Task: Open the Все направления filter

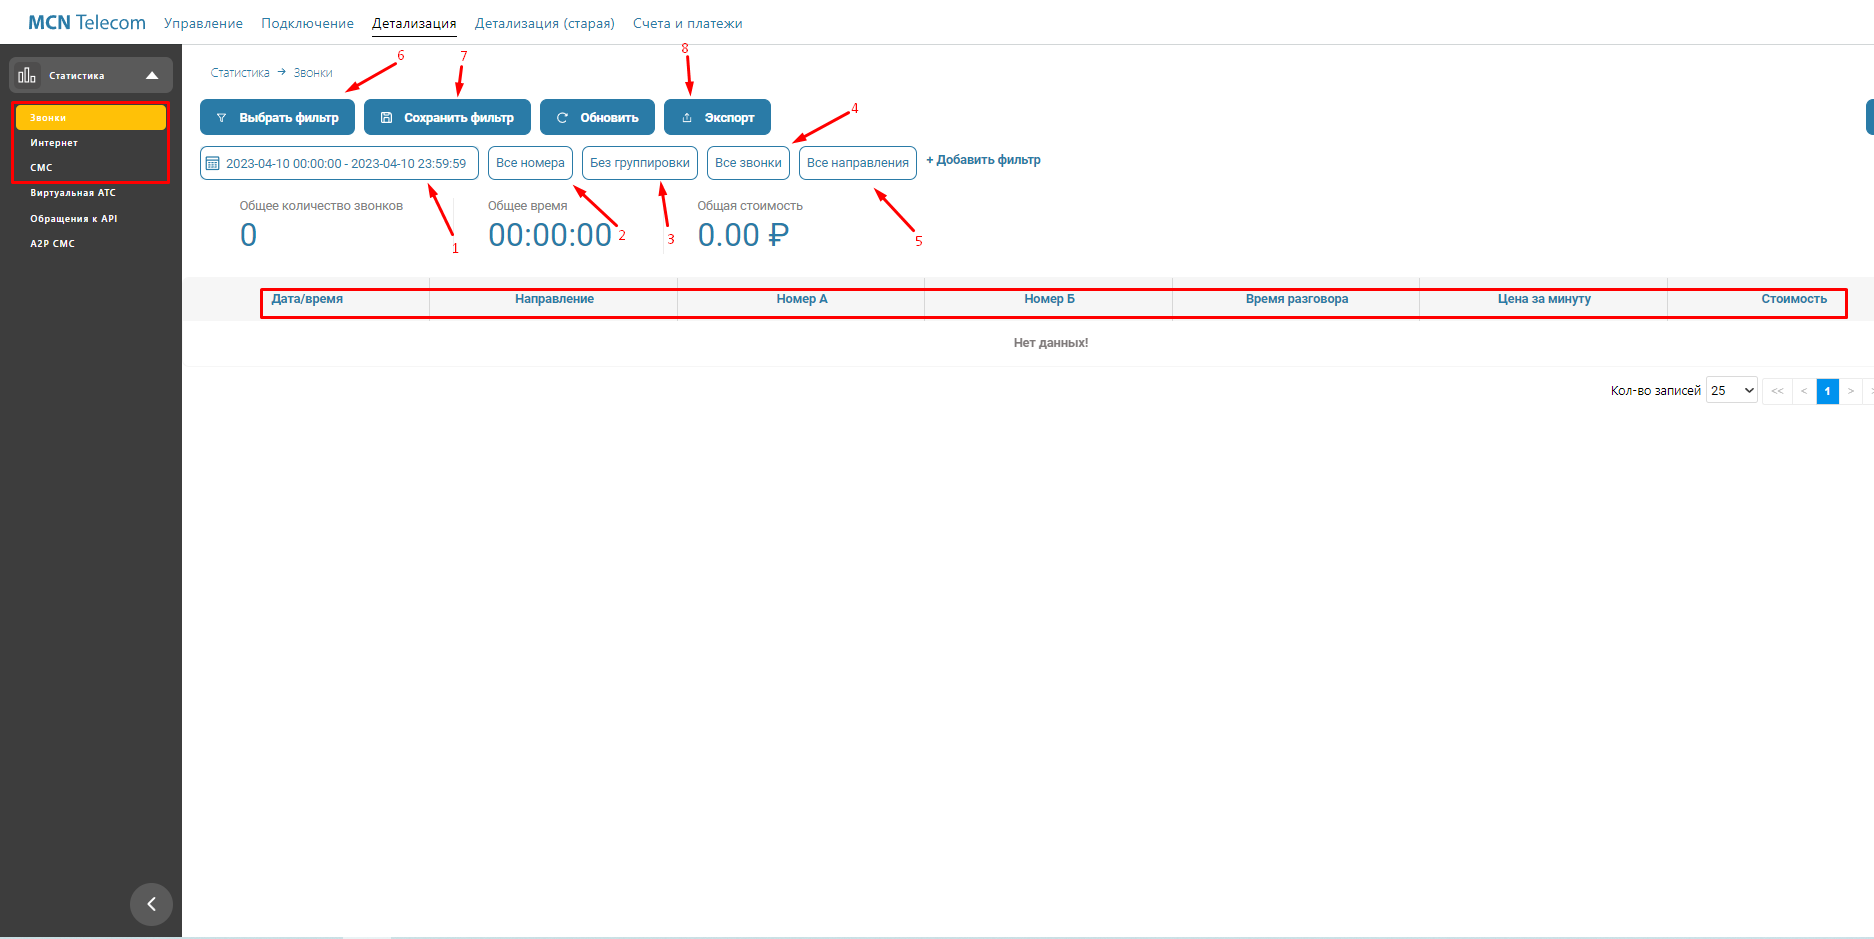Action: click(858, 163)
